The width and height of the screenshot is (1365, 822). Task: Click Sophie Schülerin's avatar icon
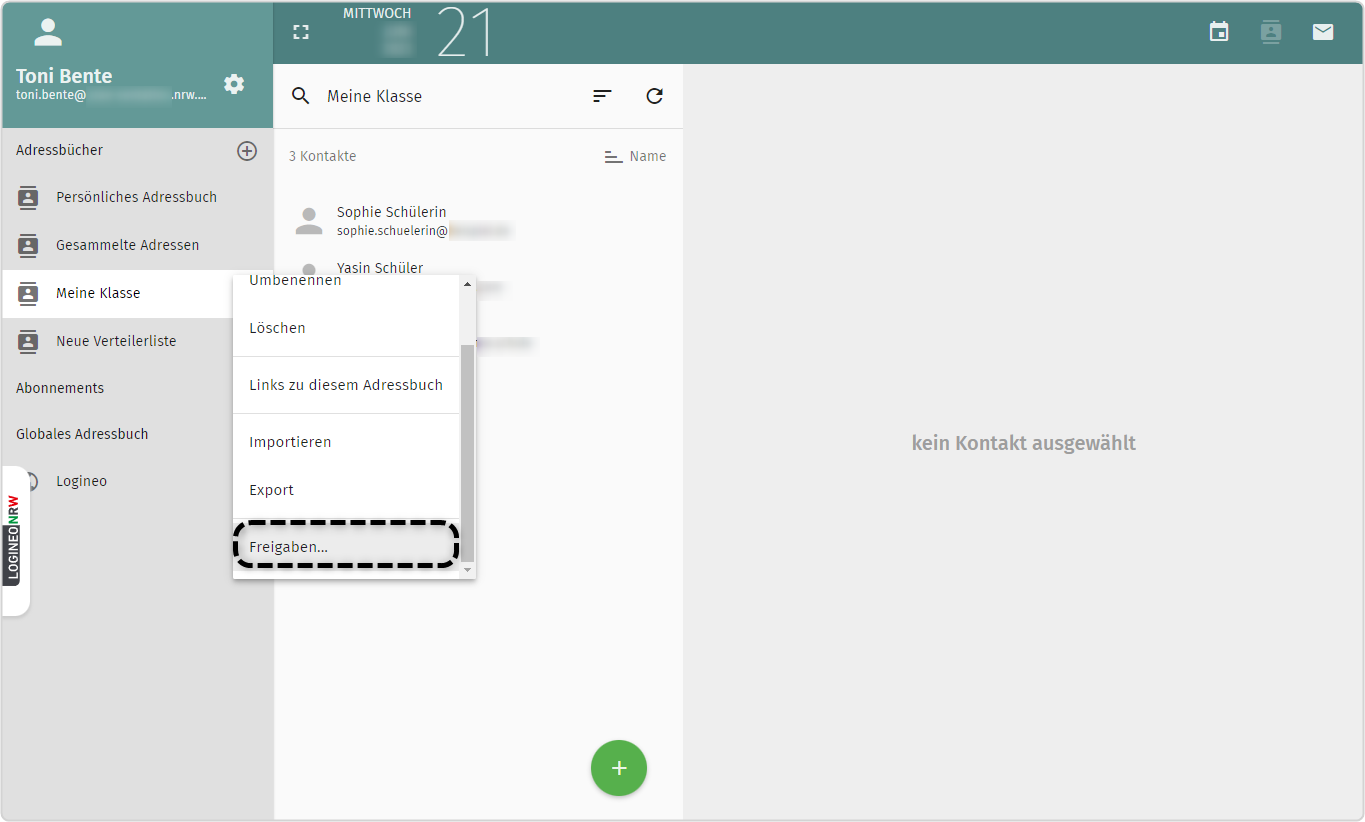click(x=309, y=221)
